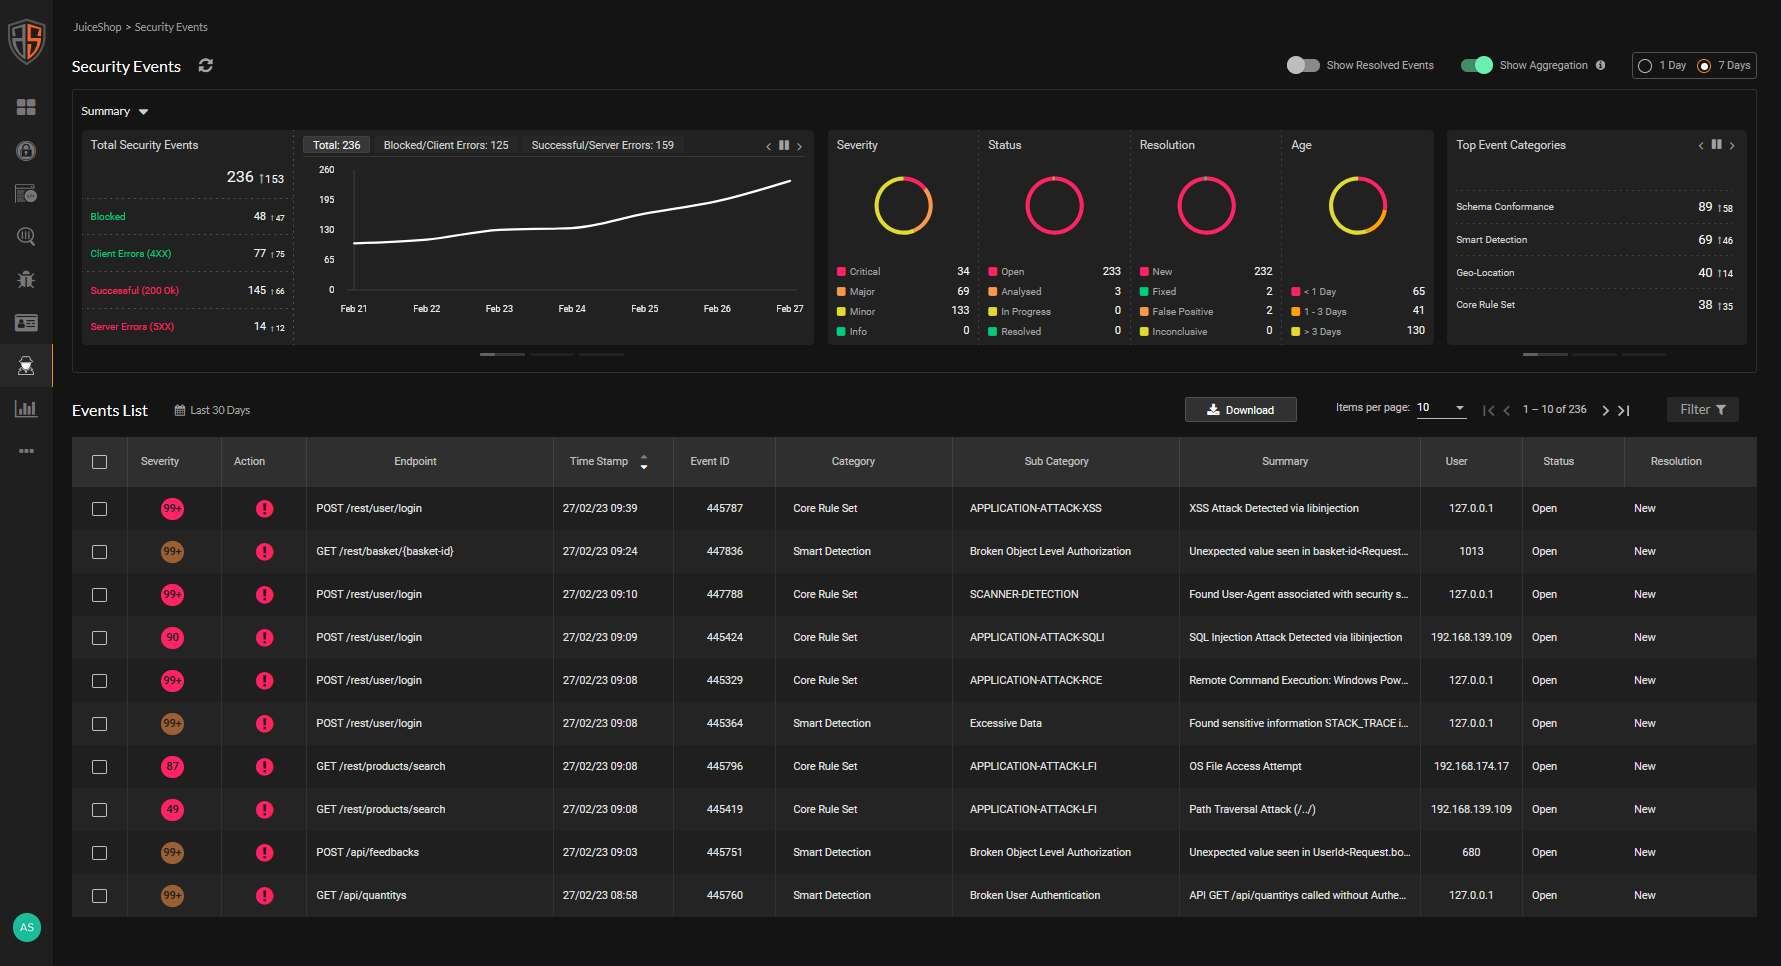
Task: Open the dashboard grid icon in sidebar
Action: pyautogui.click(x=26, y=107)
